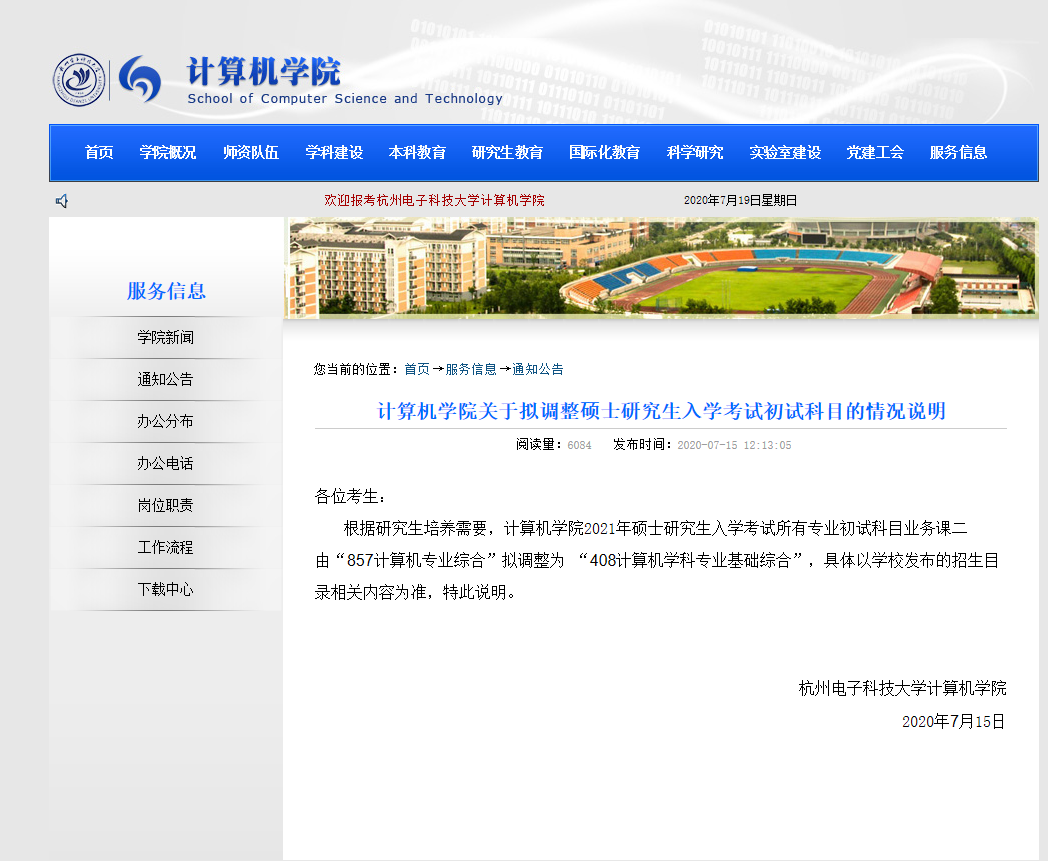The height and width of the screenshot is (861, 1048).
Task: Click the greeting text 各位考生
Action: pos(350,497)
